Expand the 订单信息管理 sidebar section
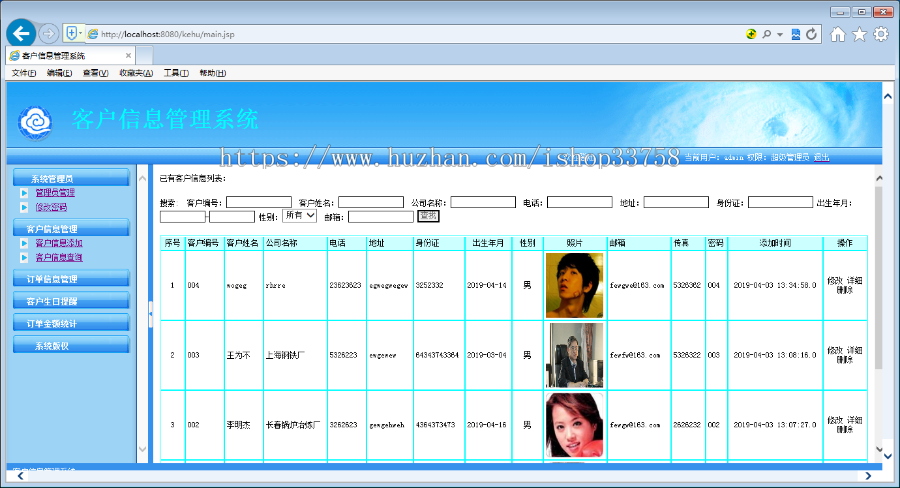This screenshot has width=900, height=488. point(71,278)
